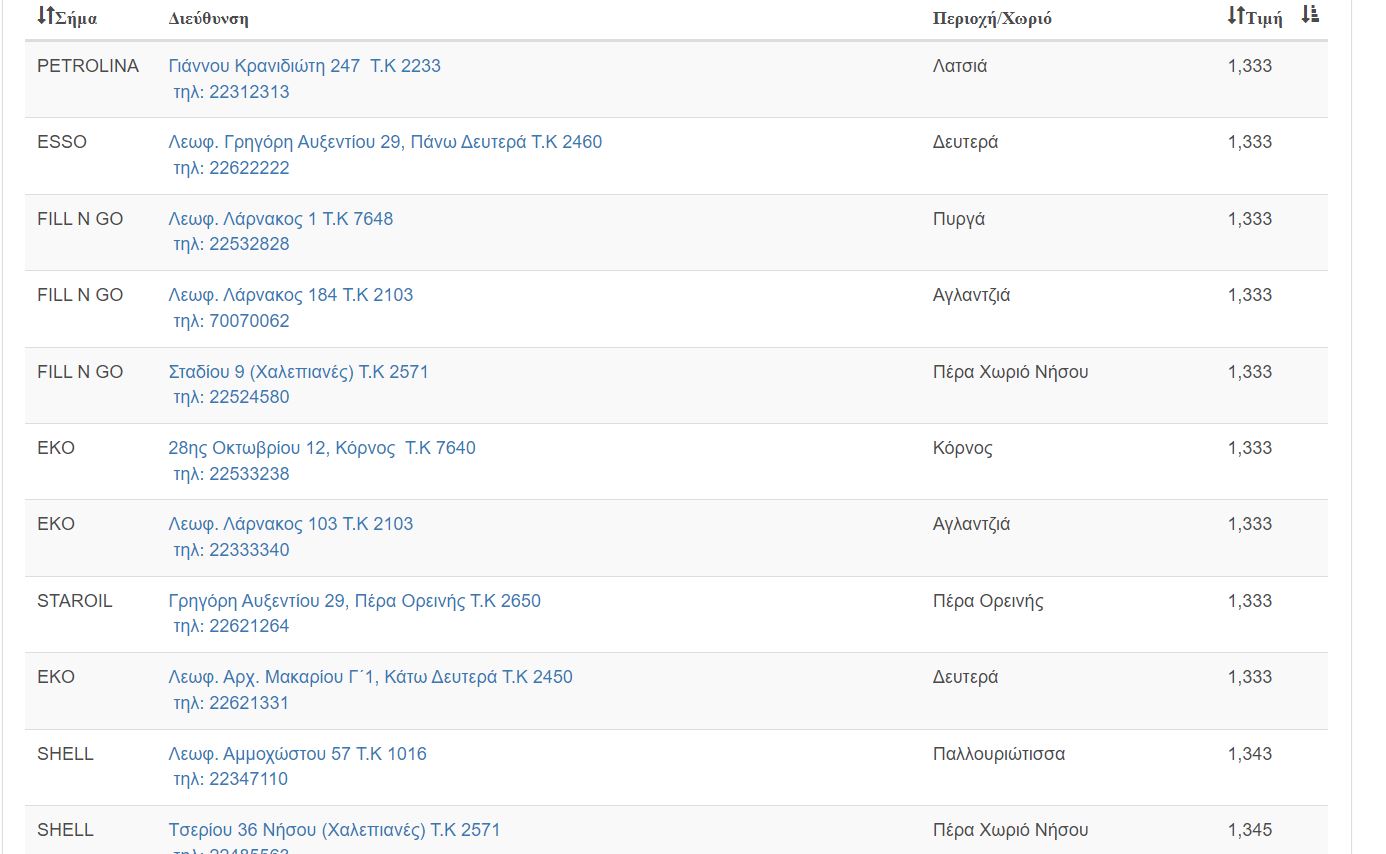Click the sort arrows icon beside Σήμα

pyautogui.click(x=45, y=16)
